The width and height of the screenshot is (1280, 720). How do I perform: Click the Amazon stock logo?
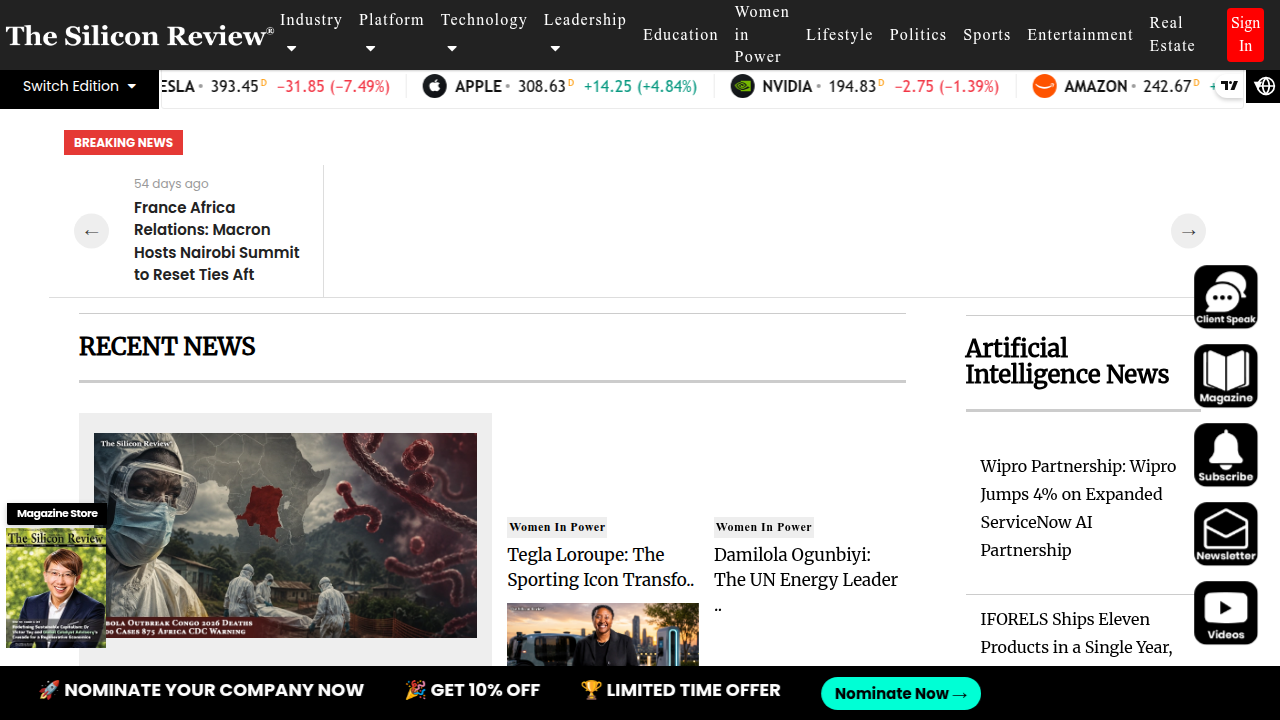[x=1044, y=86]
